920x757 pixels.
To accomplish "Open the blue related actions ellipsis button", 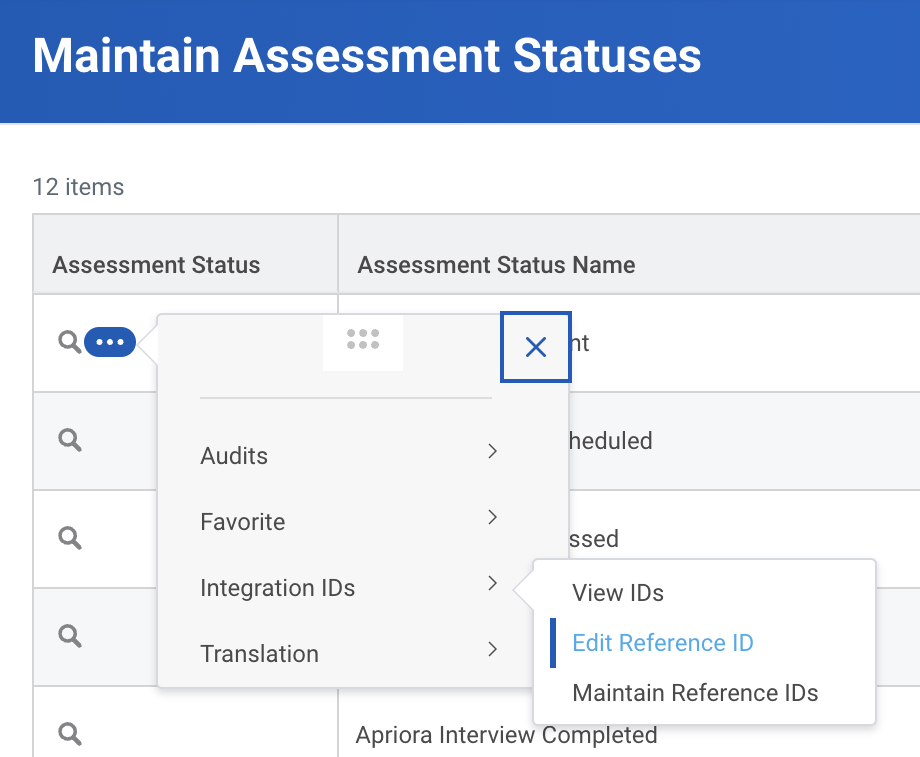I will (110, 342).
